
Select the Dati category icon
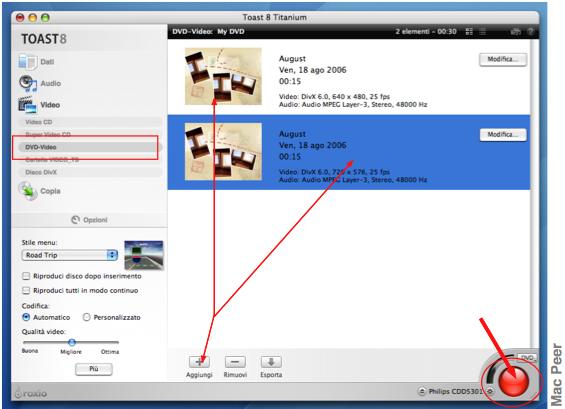click(x=27, y=62)
